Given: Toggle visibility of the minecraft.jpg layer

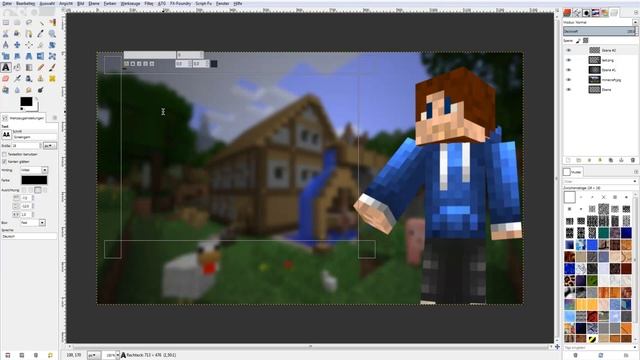Looking at the screenshot, I should (x=569, y=80).
